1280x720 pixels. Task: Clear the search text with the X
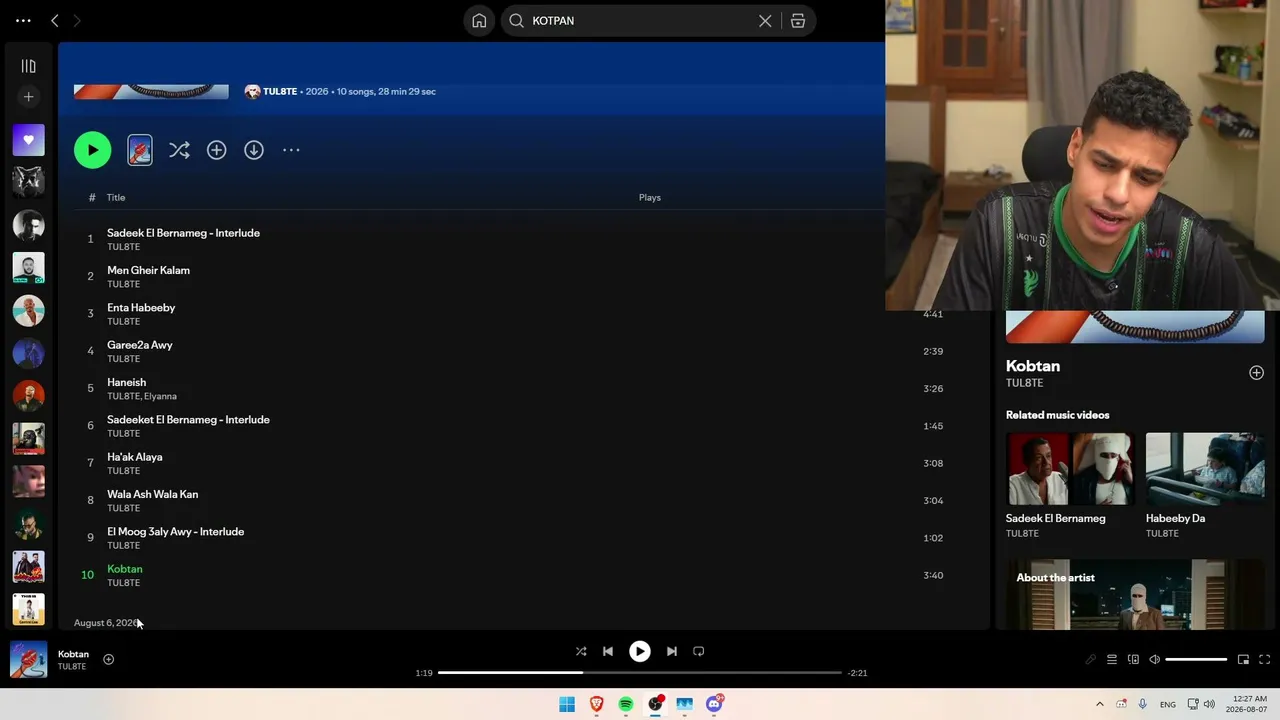coord(765,21)
